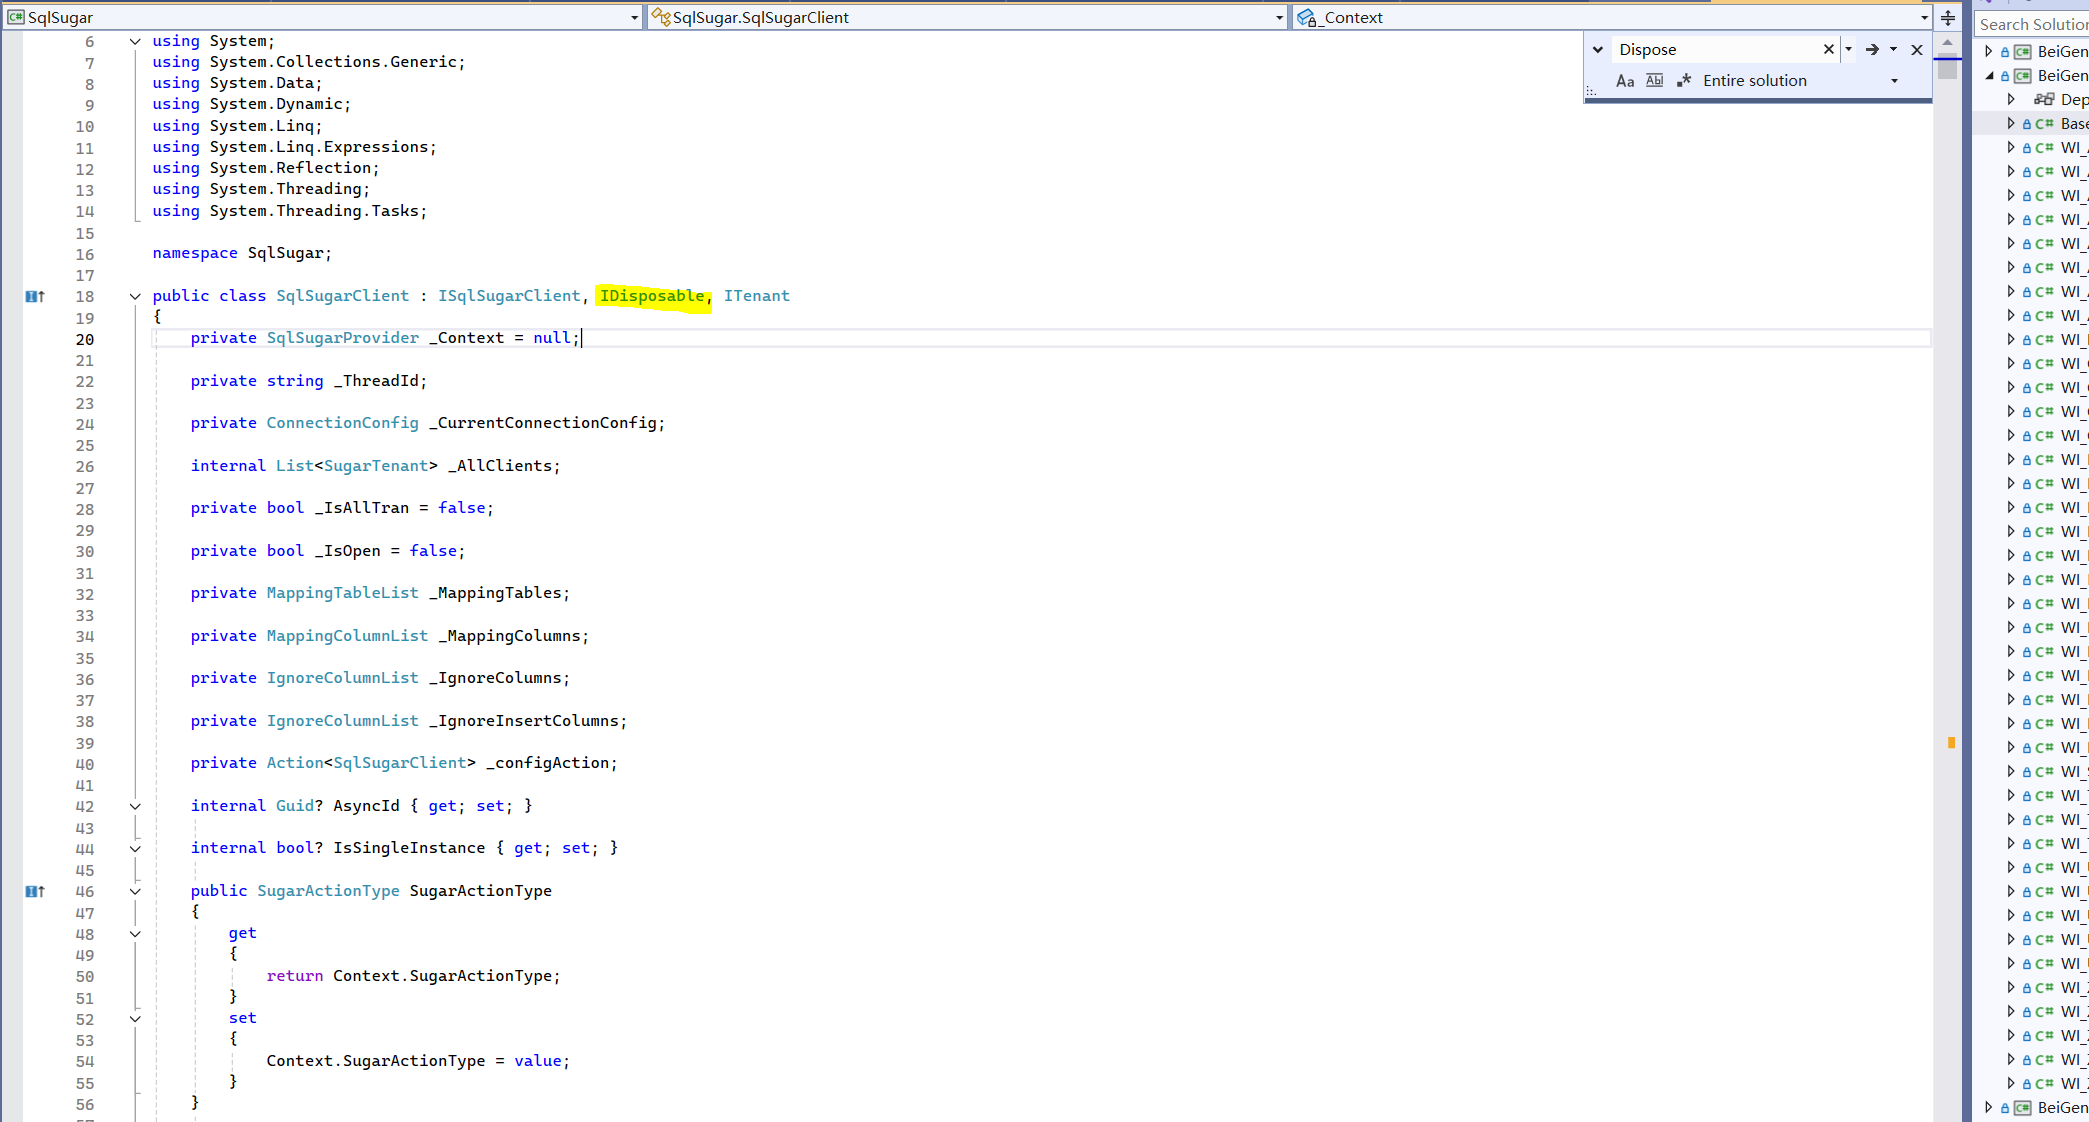Toggle Match case in find box
Image resolution: width=2089 pixels, height=1122 pixels.
1625,81
